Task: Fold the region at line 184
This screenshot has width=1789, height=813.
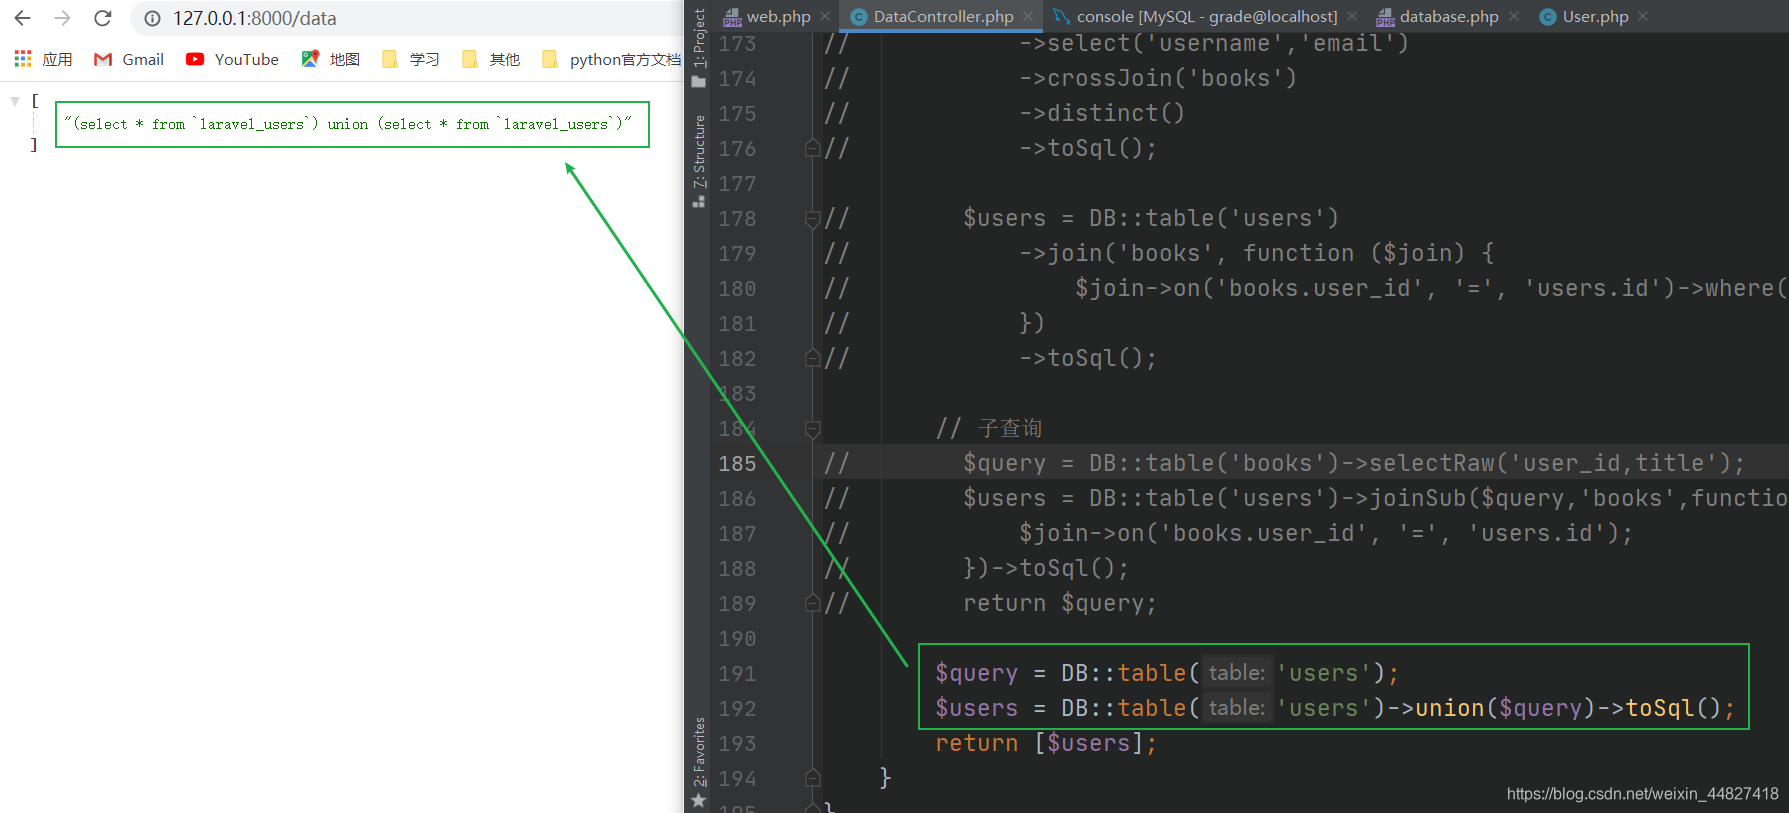Action: (x=813, y=428)
